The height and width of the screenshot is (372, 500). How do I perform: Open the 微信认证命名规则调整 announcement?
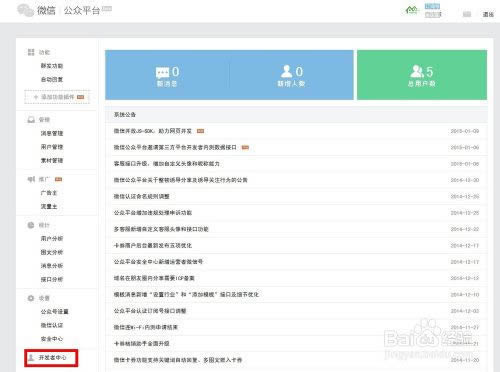coord(141,196)
